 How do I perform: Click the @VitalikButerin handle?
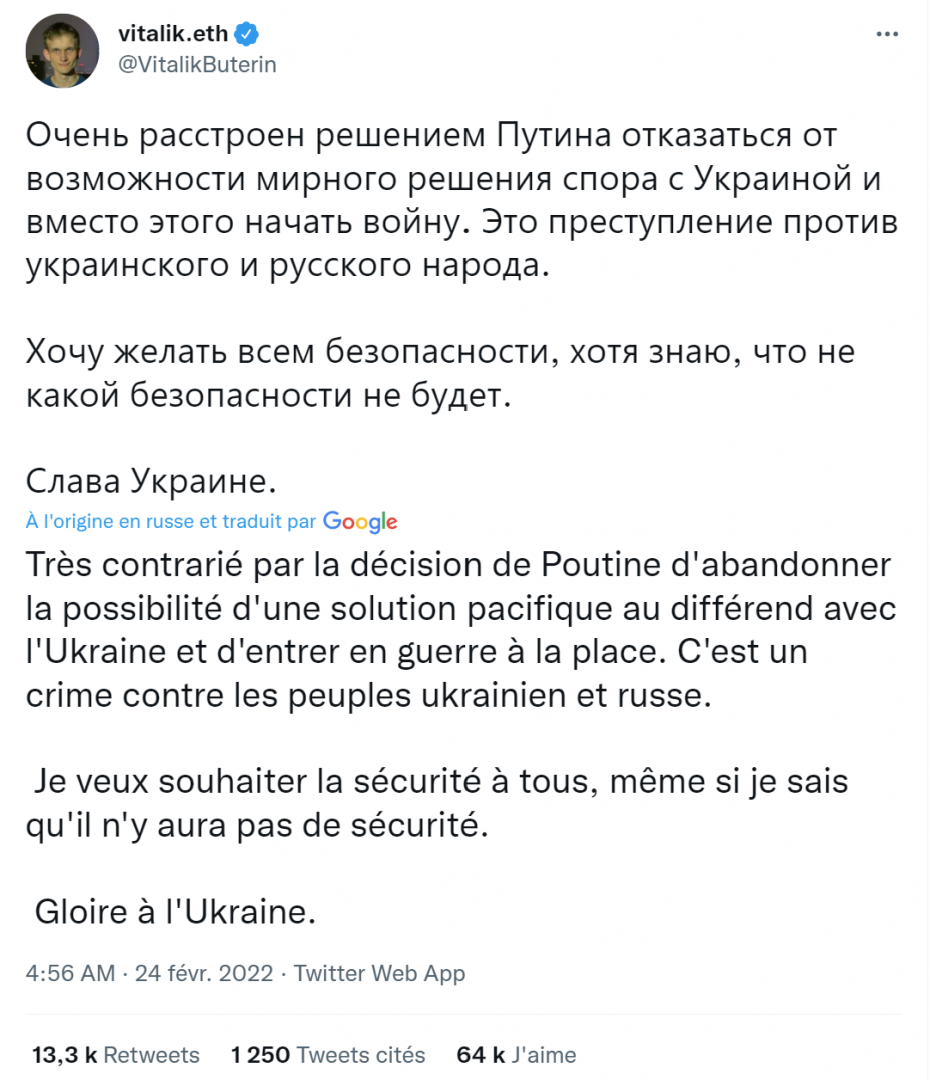(x=198, y=64)
